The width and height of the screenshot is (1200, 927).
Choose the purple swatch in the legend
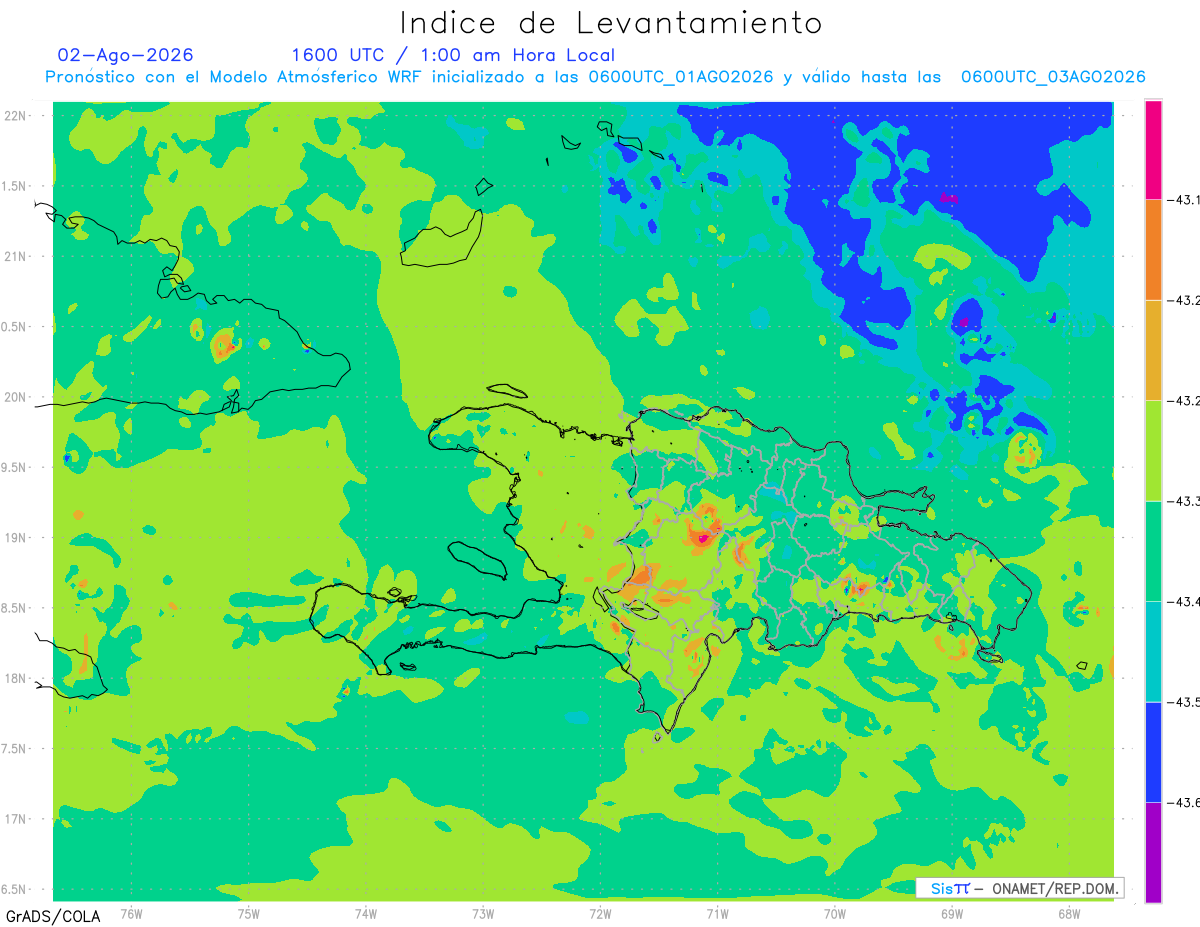click(x=1153, y=852)
